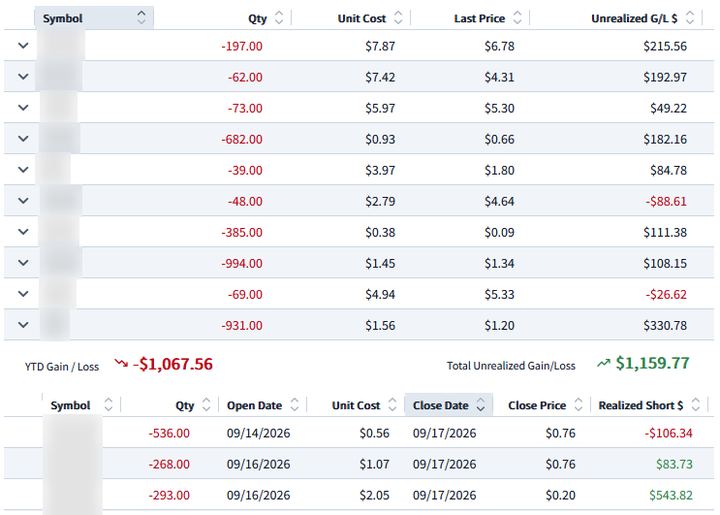Click the Open Date column header

[254, 405]
